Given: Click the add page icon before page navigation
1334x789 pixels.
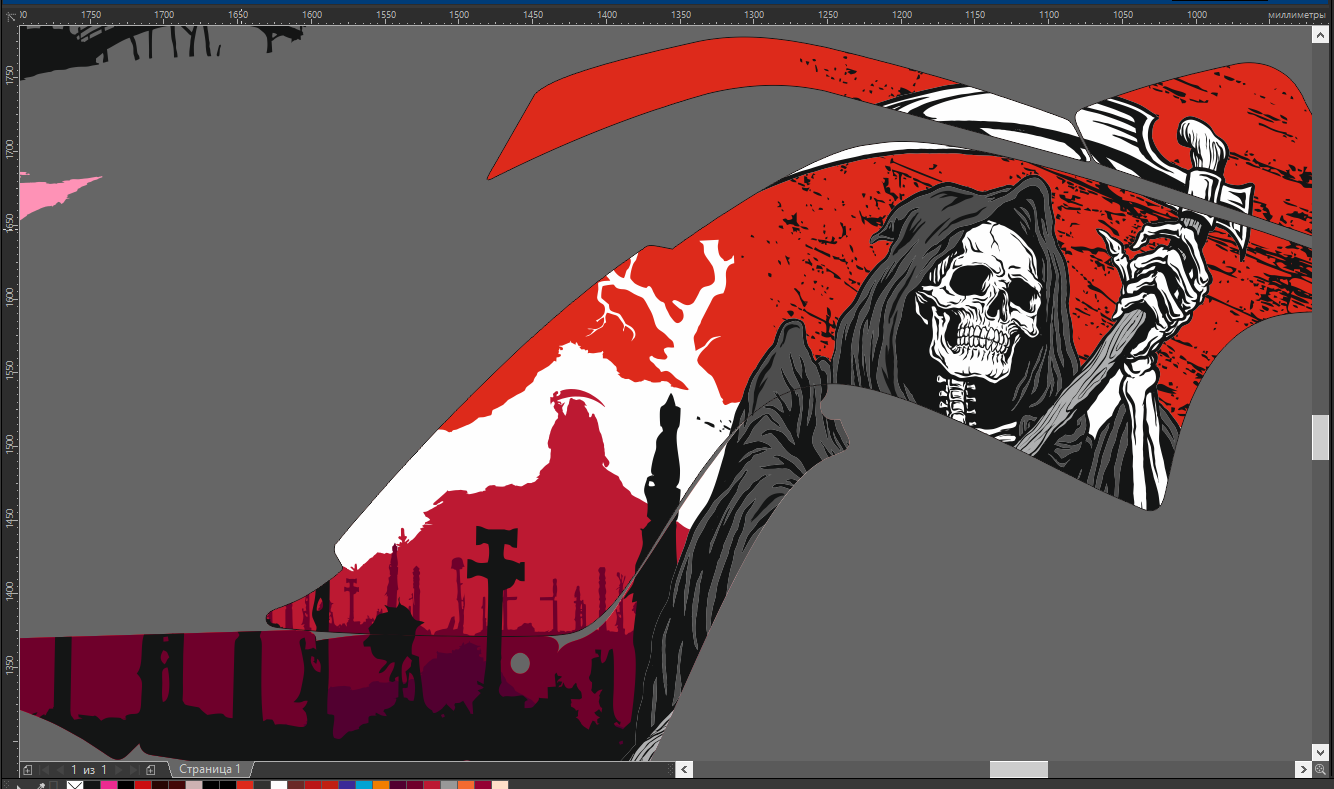Looking at the screenshot, I should [x=27, y=770].
